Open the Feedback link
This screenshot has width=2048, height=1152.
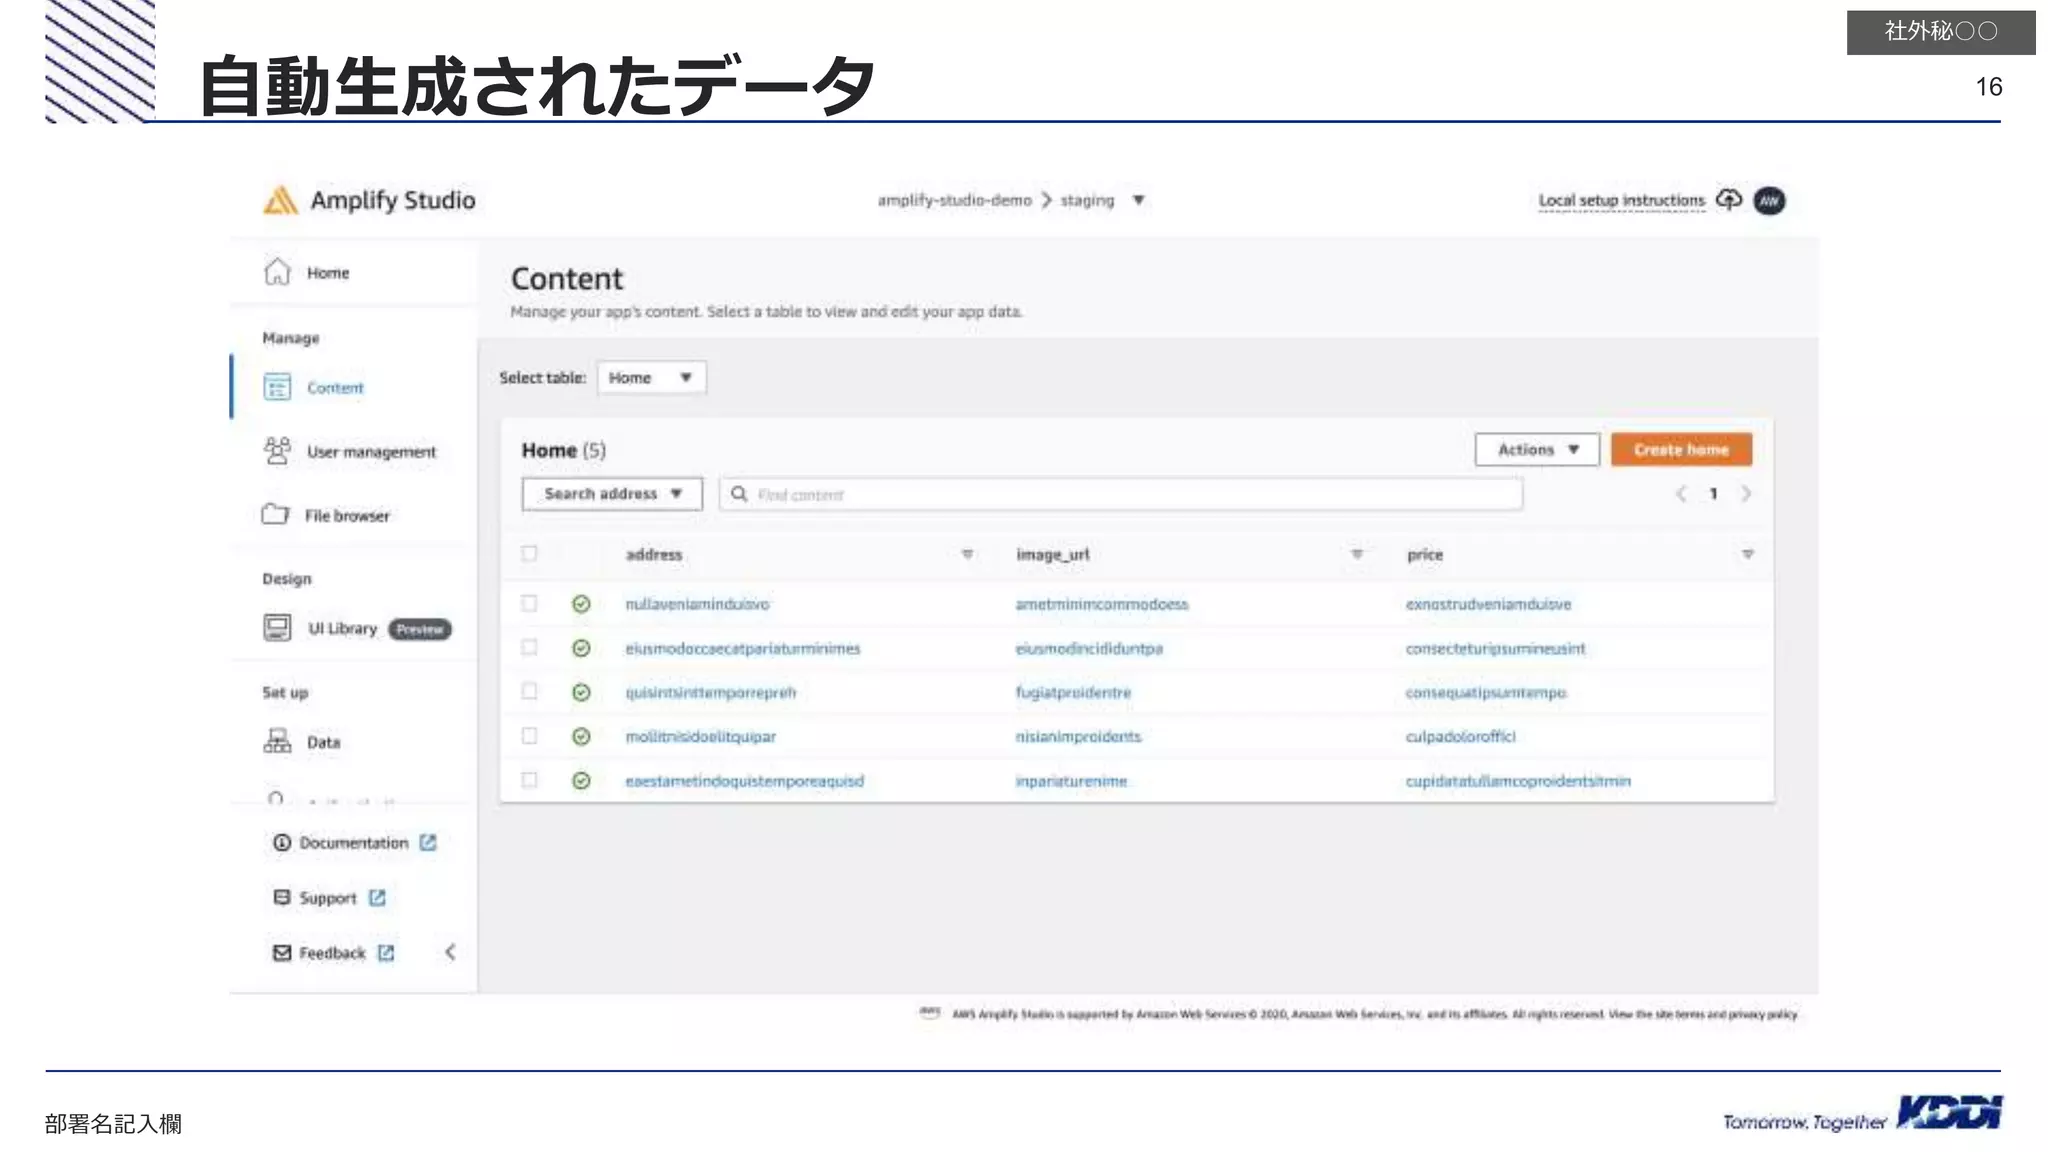click(332, 953)
